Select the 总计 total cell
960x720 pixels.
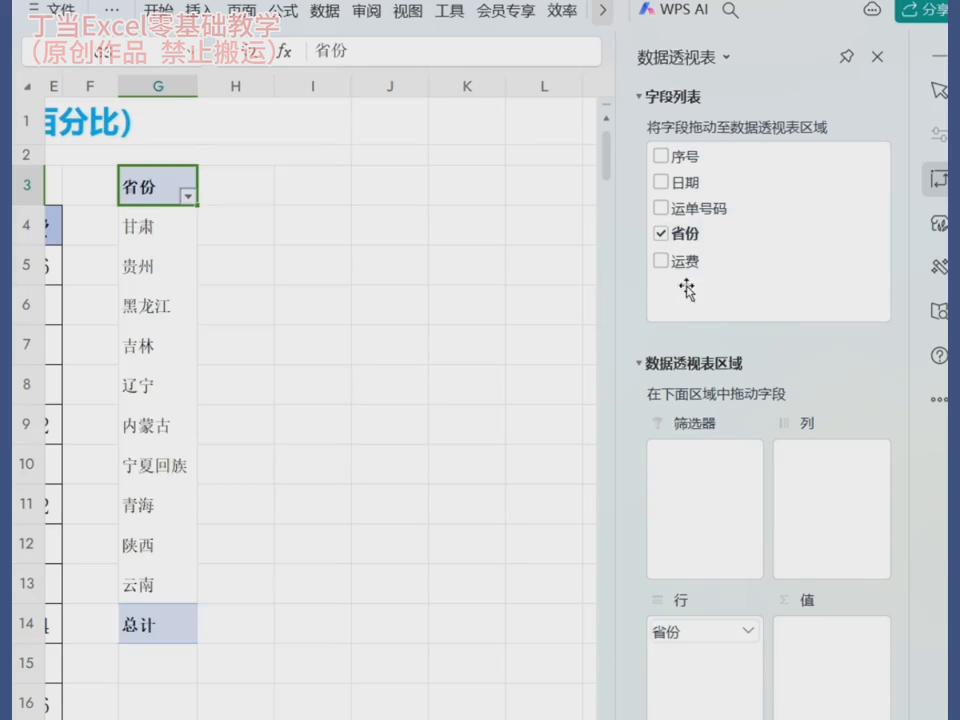point(158,624)
